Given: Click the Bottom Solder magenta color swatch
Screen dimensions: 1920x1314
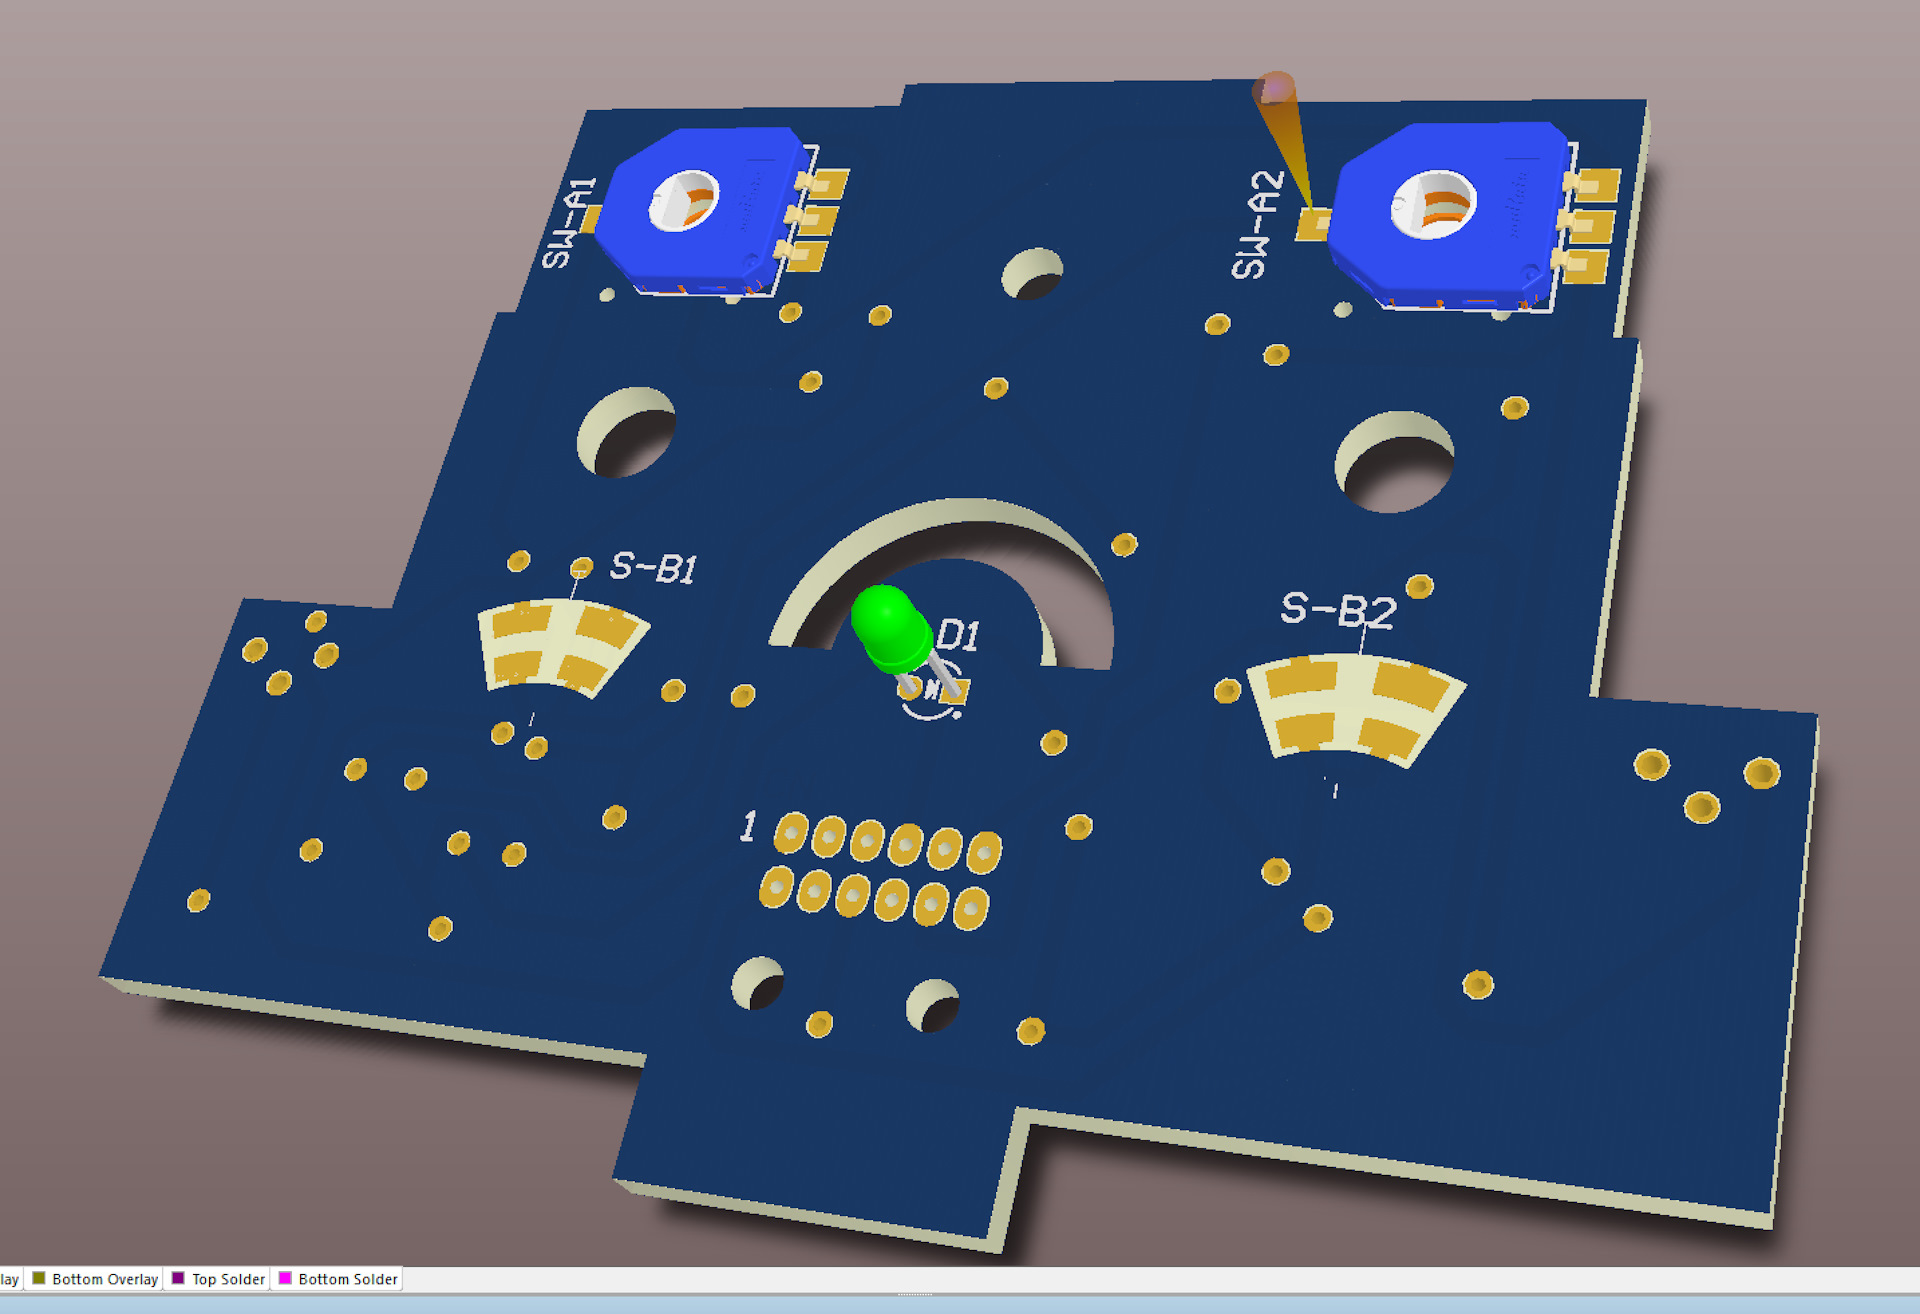Looking at the screenshot, I should click(285, 1279).
